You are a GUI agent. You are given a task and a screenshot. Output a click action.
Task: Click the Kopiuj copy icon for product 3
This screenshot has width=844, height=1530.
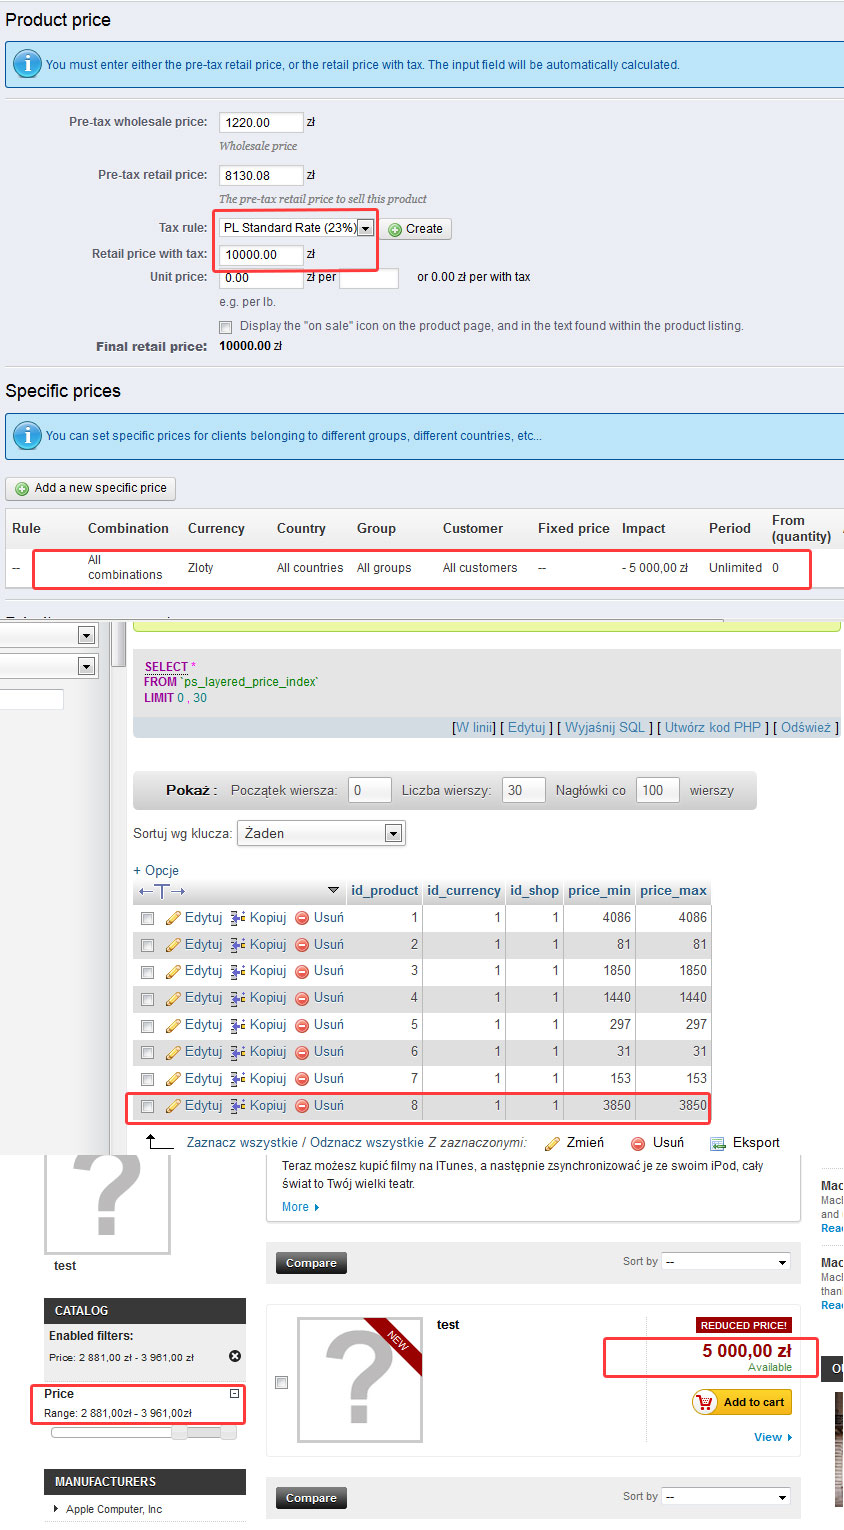pos(238,972)
